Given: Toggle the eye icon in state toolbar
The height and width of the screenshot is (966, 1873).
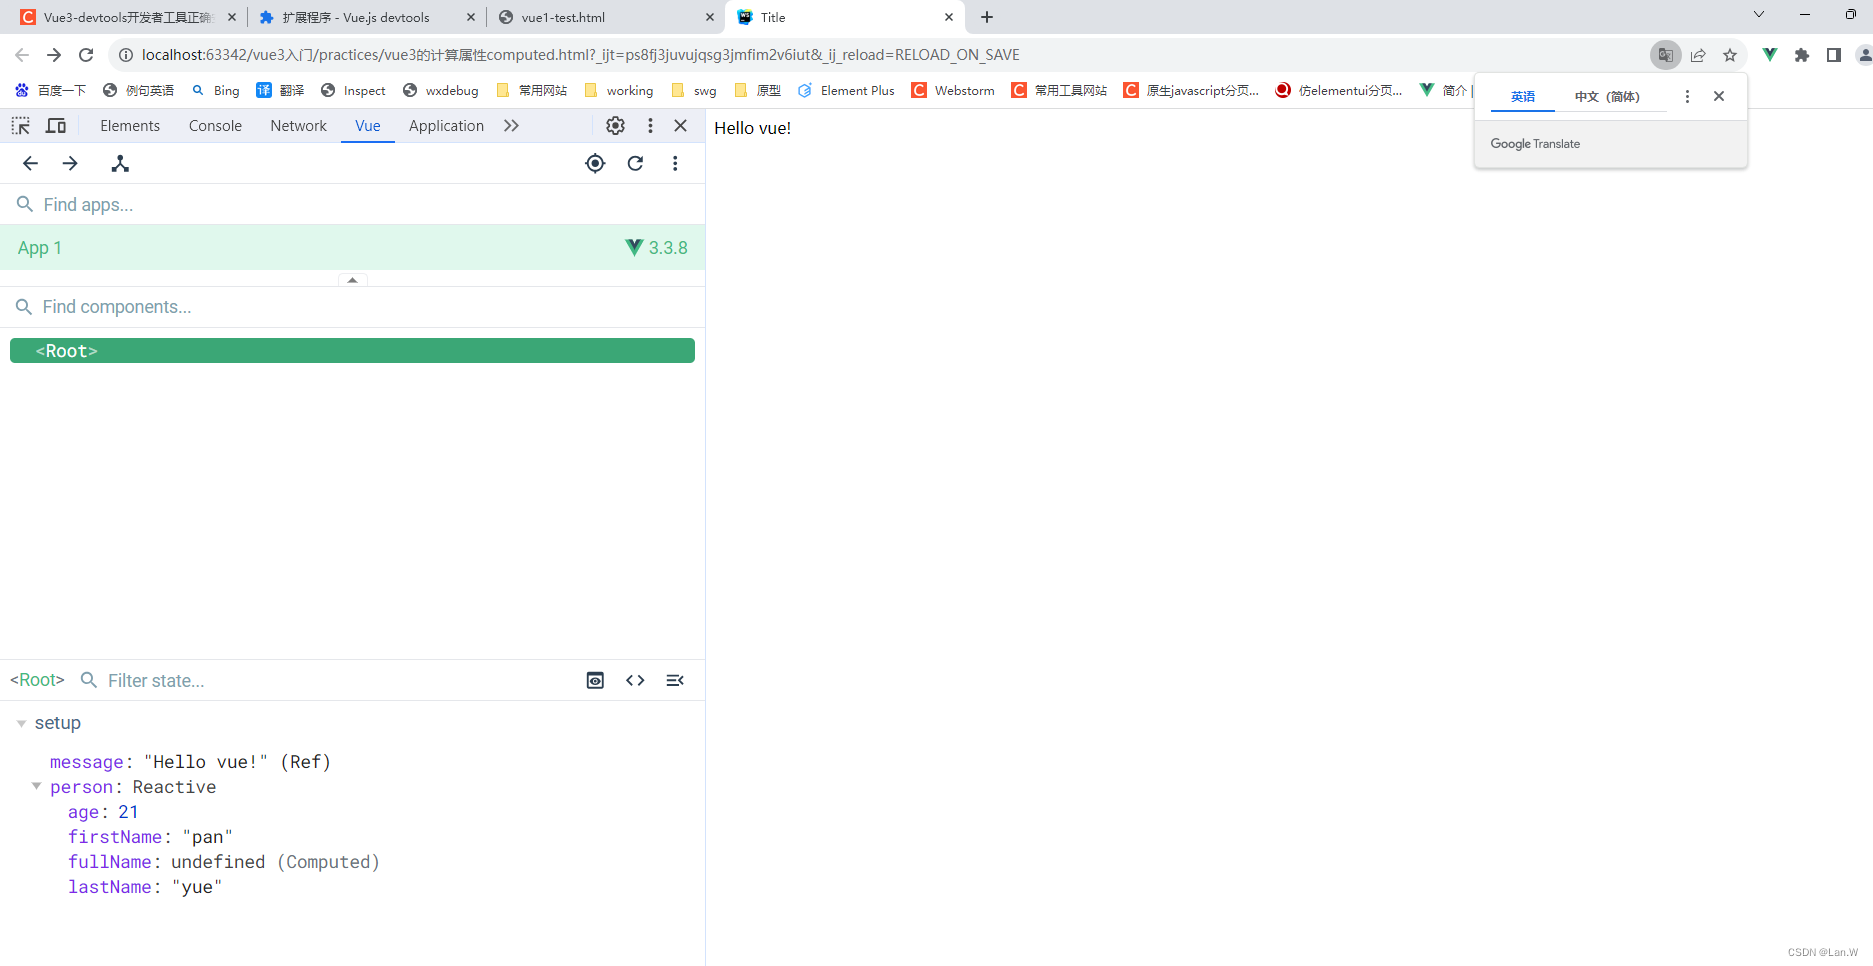Looking at the screenshot, I should click(x=595, y=680).
